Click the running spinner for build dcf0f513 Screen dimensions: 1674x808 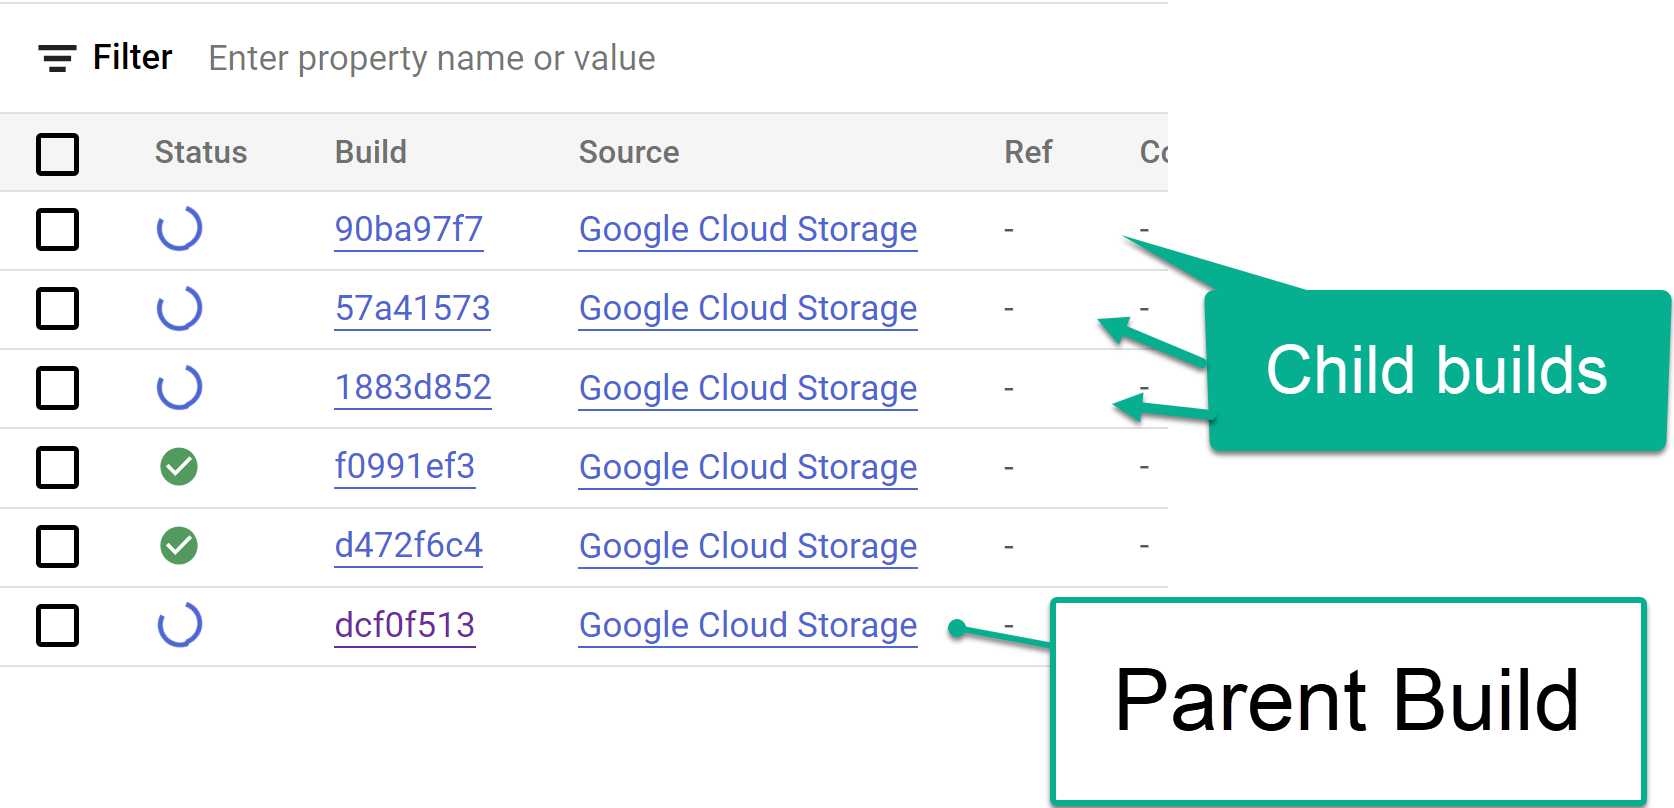[180, 625]
